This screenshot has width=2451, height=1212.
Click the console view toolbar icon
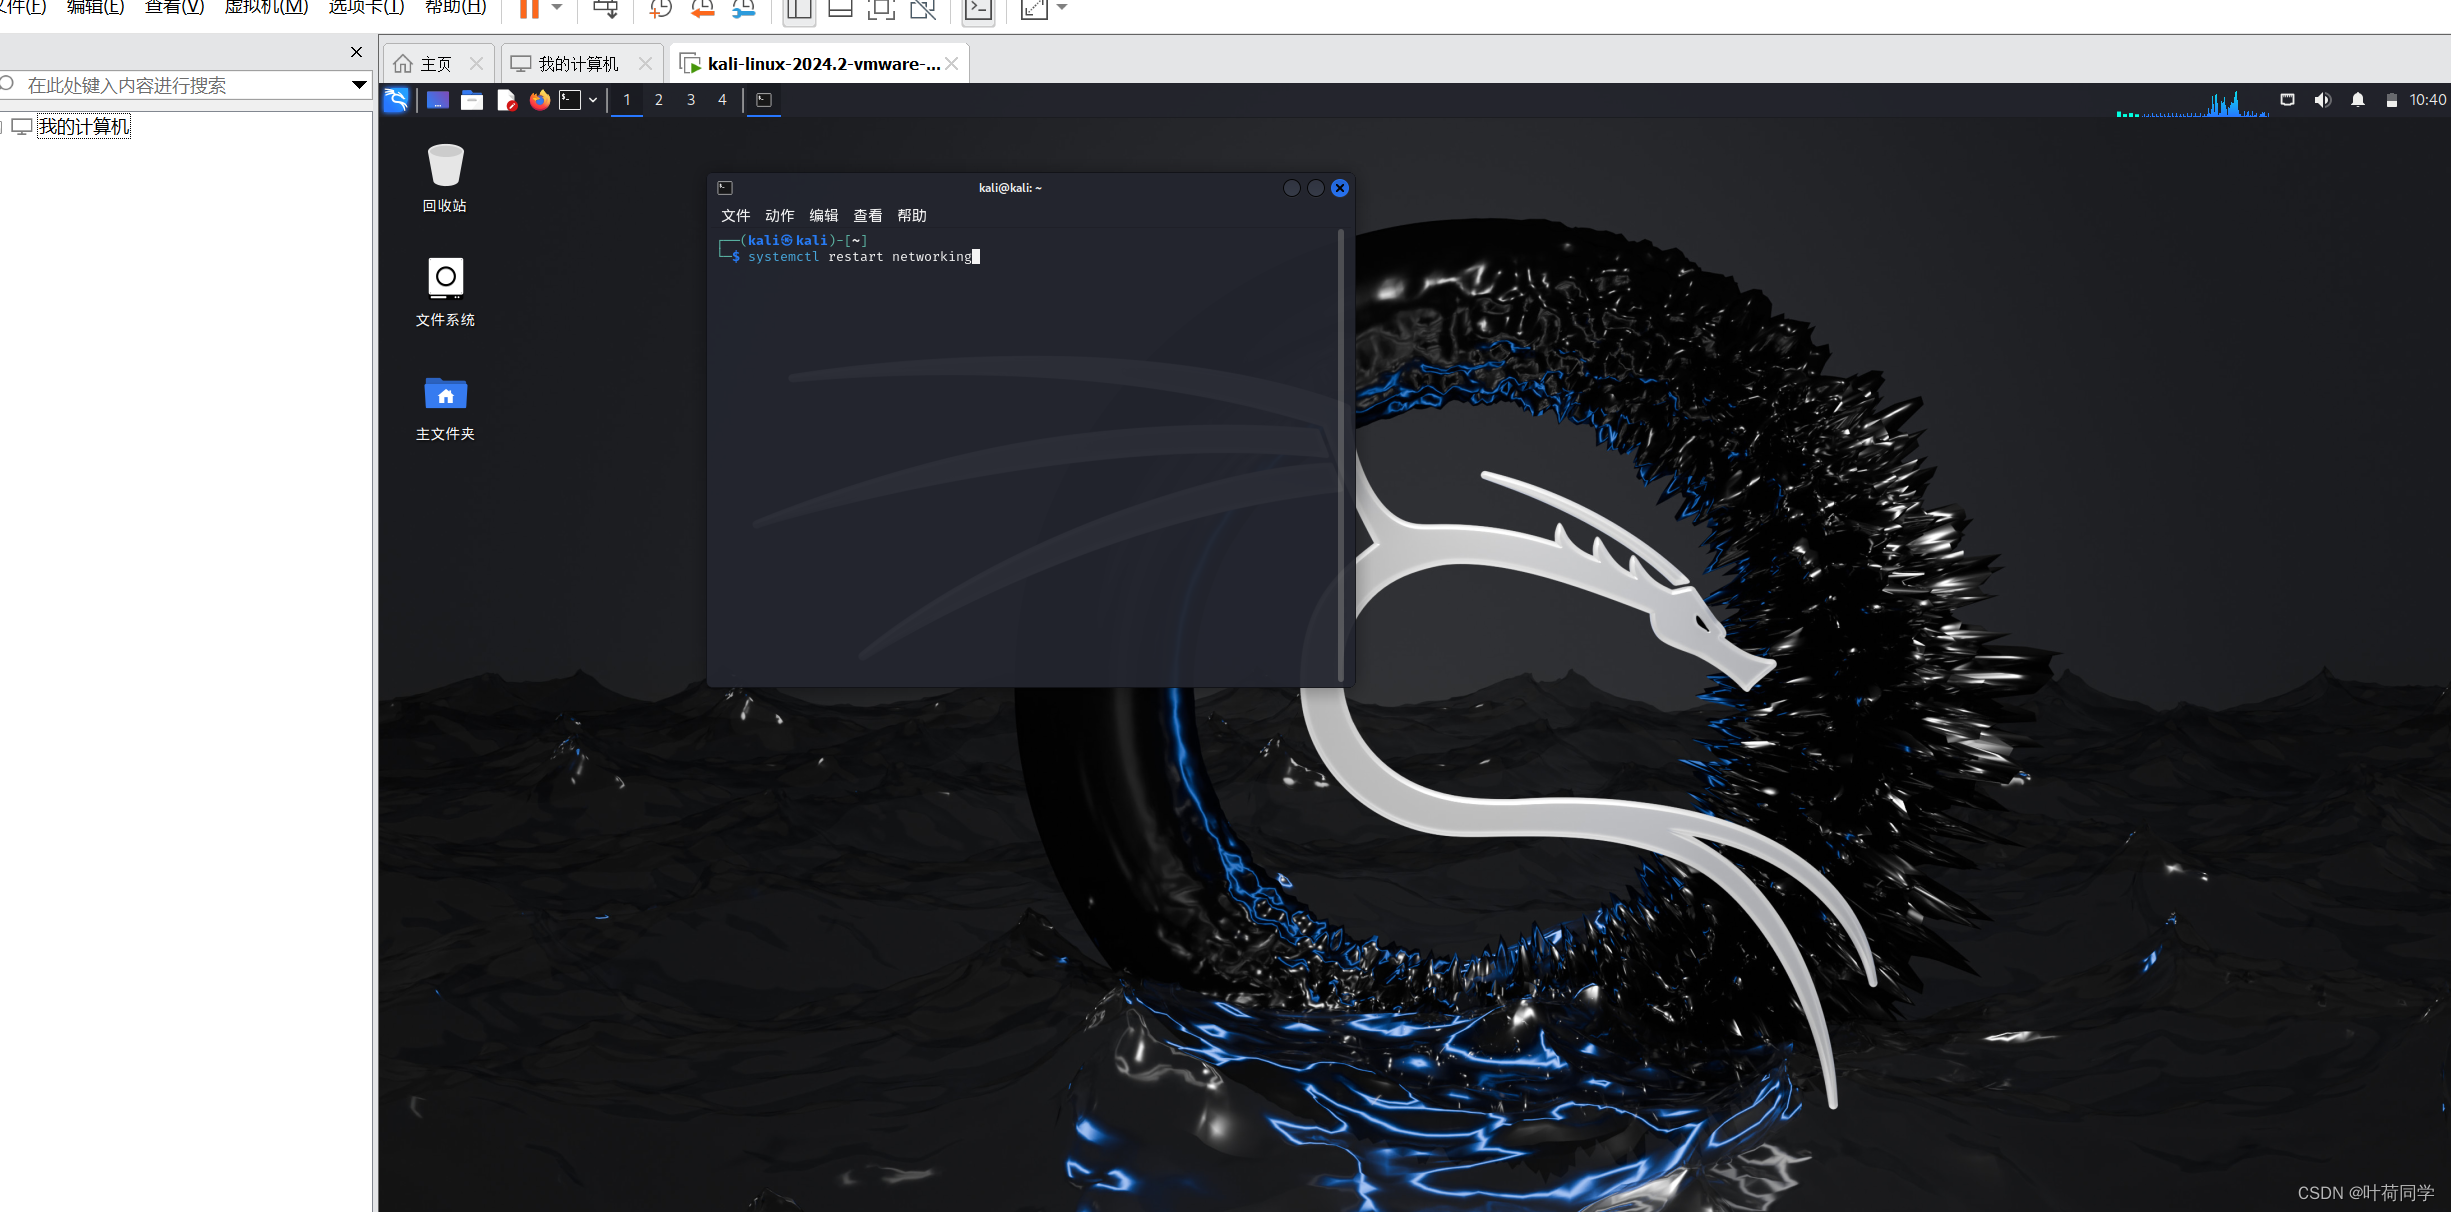pyautogui.click(x=978, y=9)
